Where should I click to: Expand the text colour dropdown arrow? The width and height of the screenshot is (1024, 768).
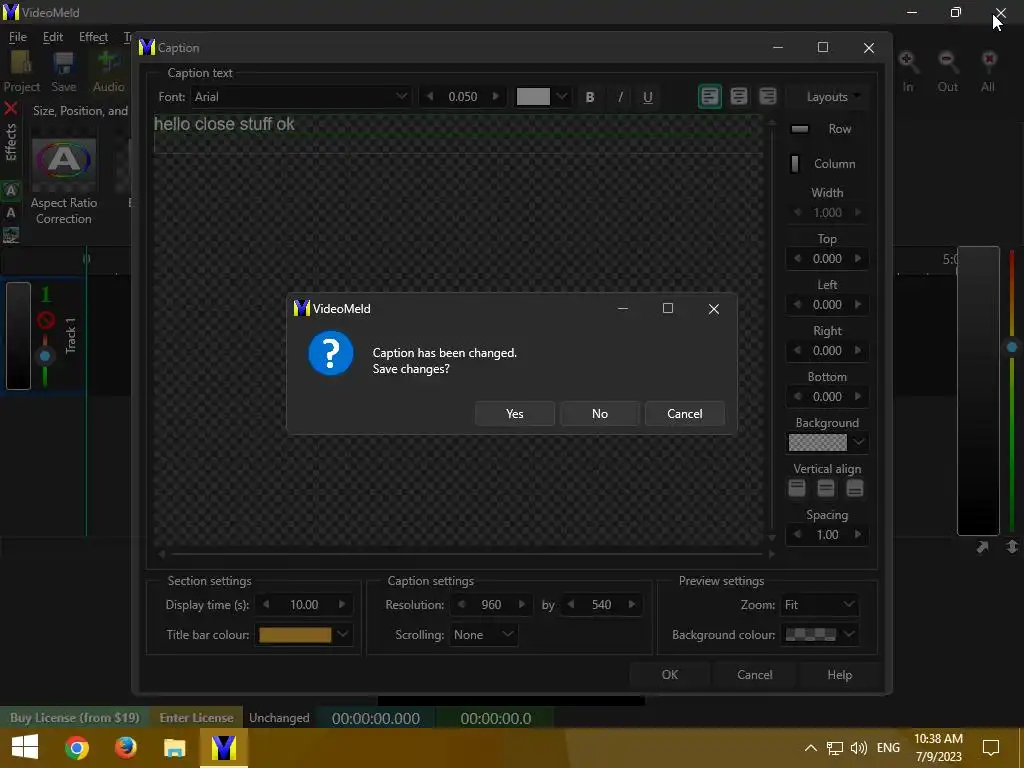point(562,97)
